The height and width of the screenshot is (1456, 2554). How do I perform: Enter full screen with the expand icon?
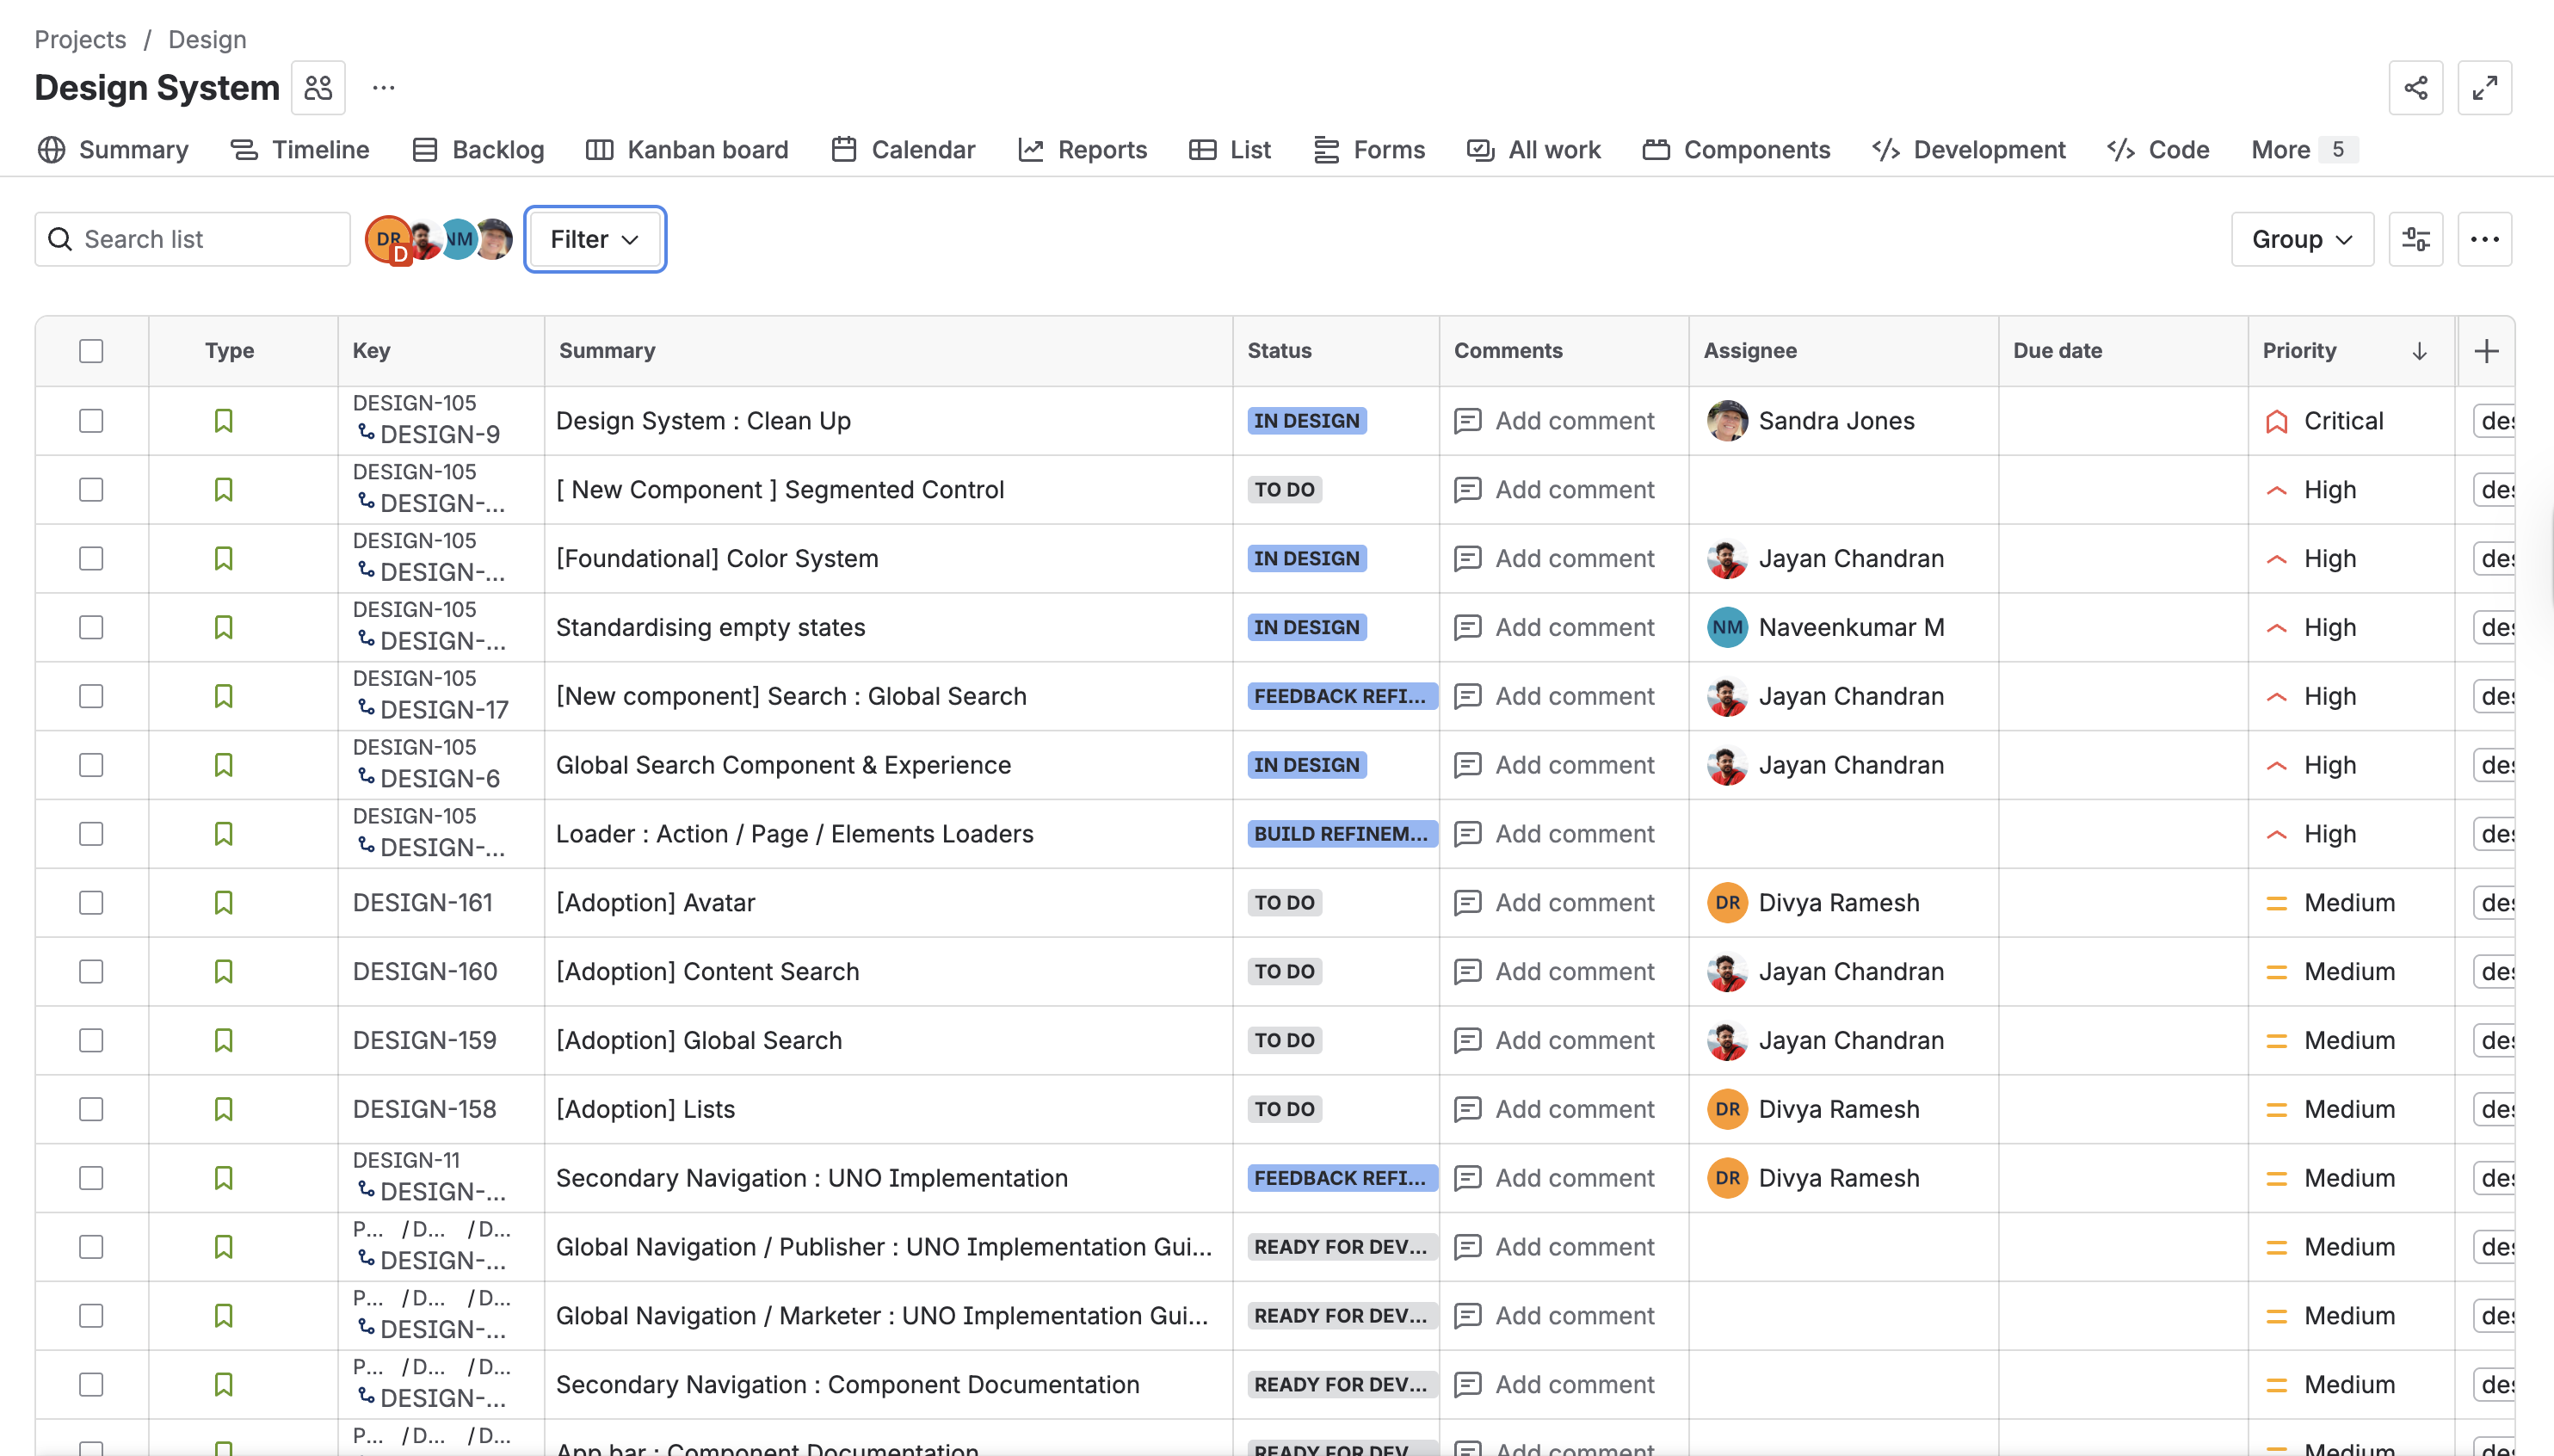[x=2484, y=88]
